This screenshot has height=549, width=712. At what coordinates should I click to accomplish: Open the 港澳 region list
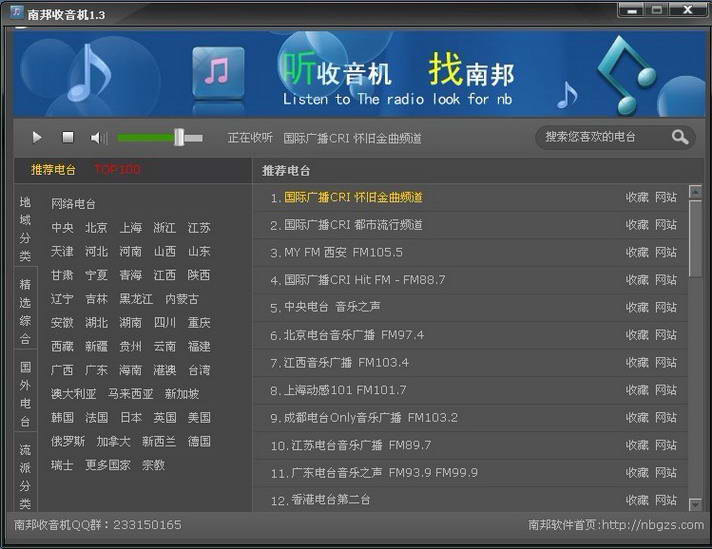click(165, 370)
